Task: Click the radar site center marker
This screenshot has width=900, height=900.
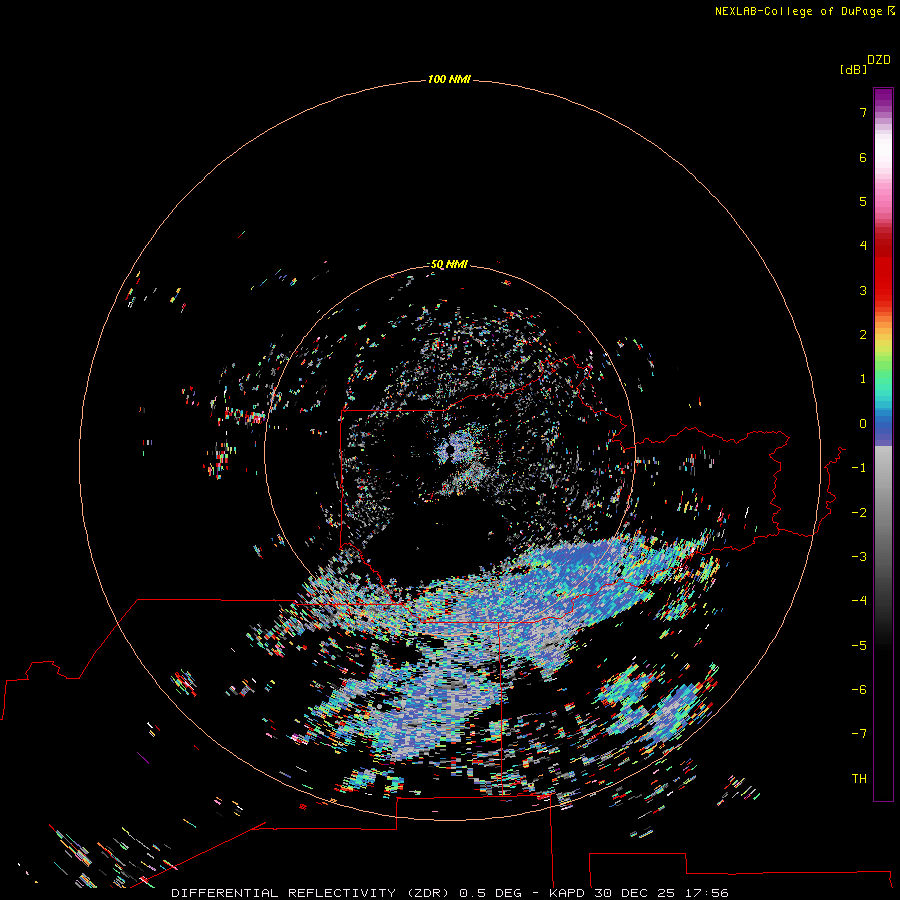Action: 450,452
